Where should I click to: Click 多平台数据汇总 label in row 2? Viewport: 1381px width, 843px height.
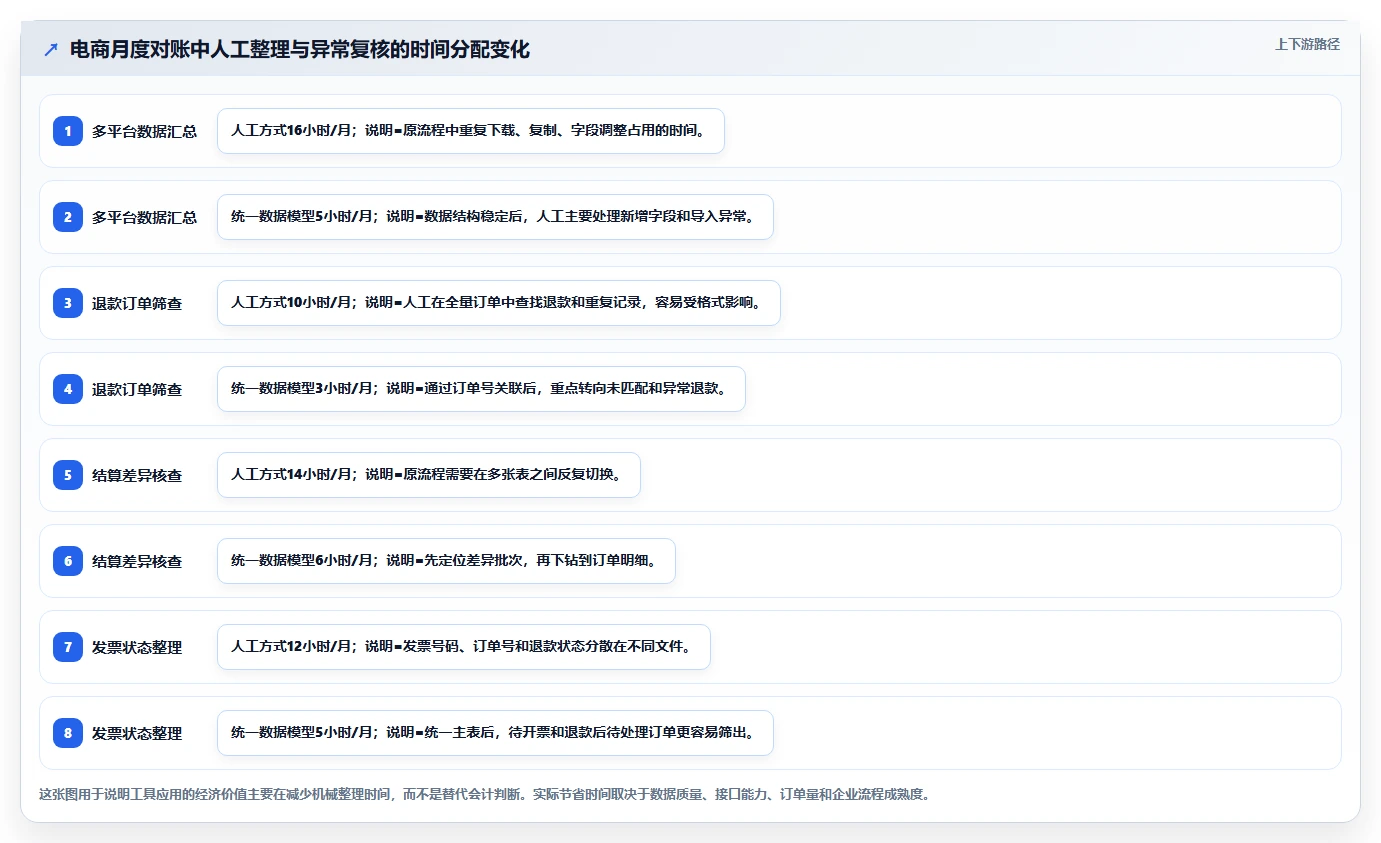pyautogui.click(x=145, y=217)
